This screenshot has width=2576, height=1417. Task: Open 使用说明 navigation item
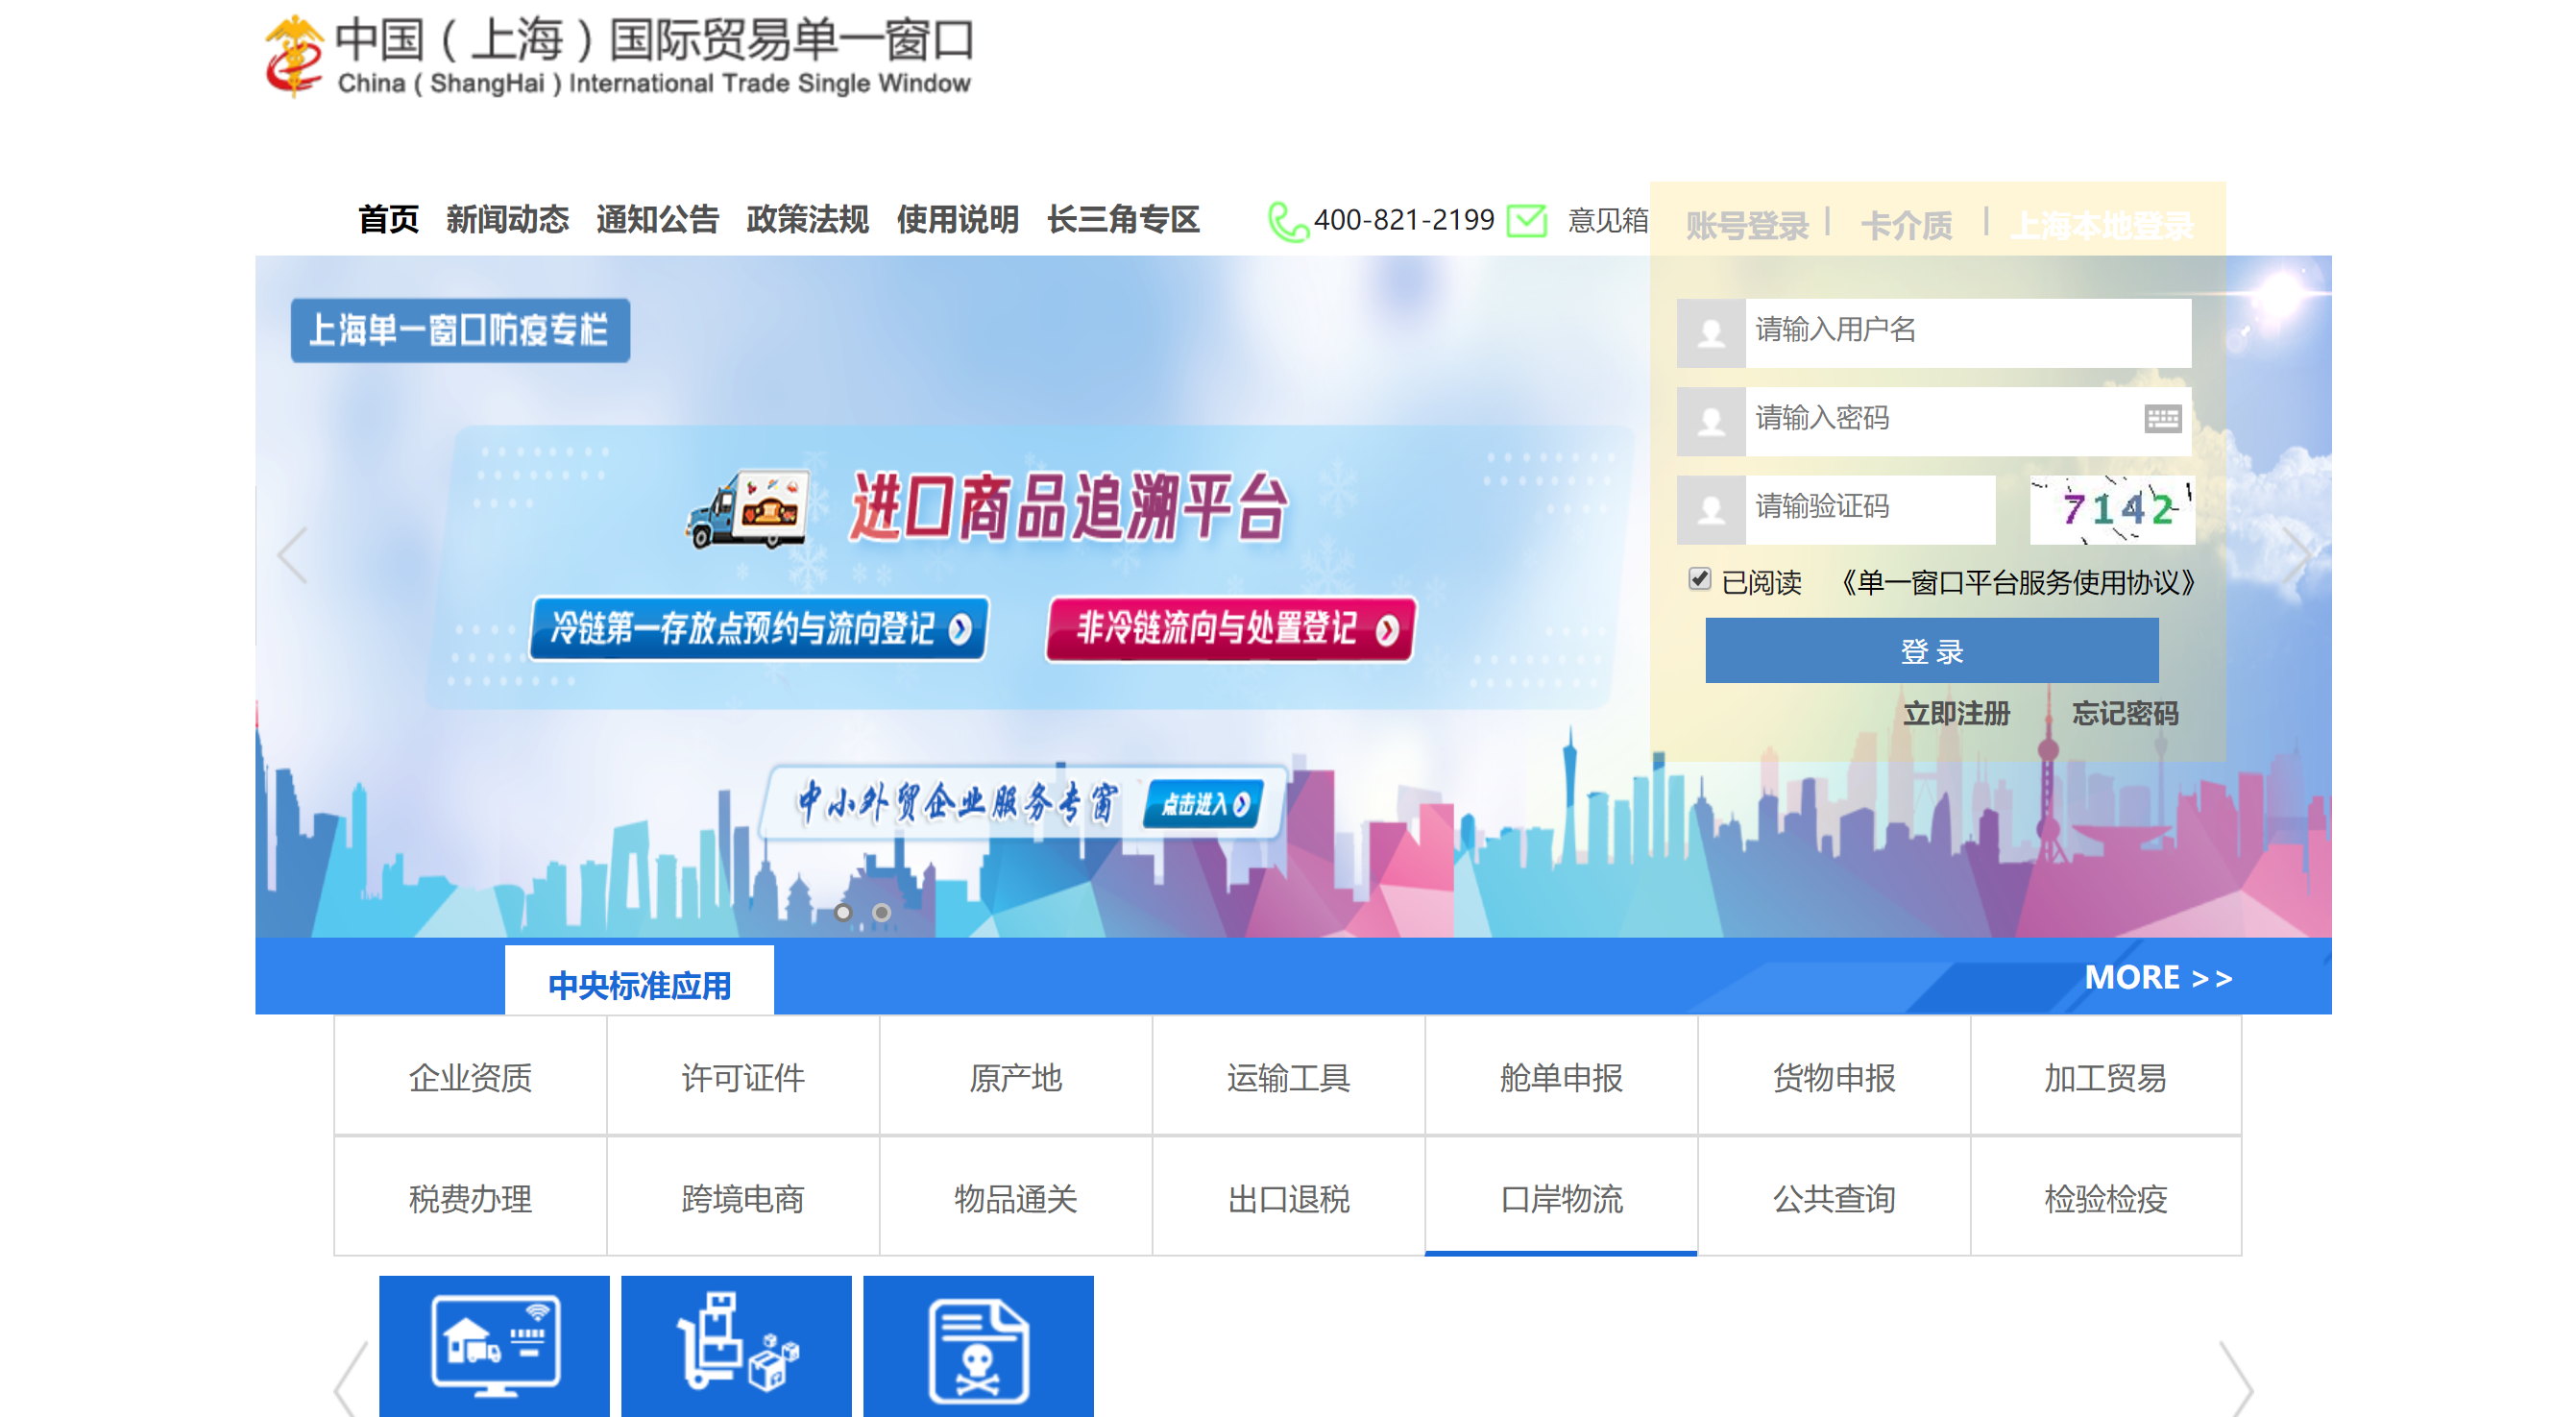pyautogui.click(x=957, y=219)
